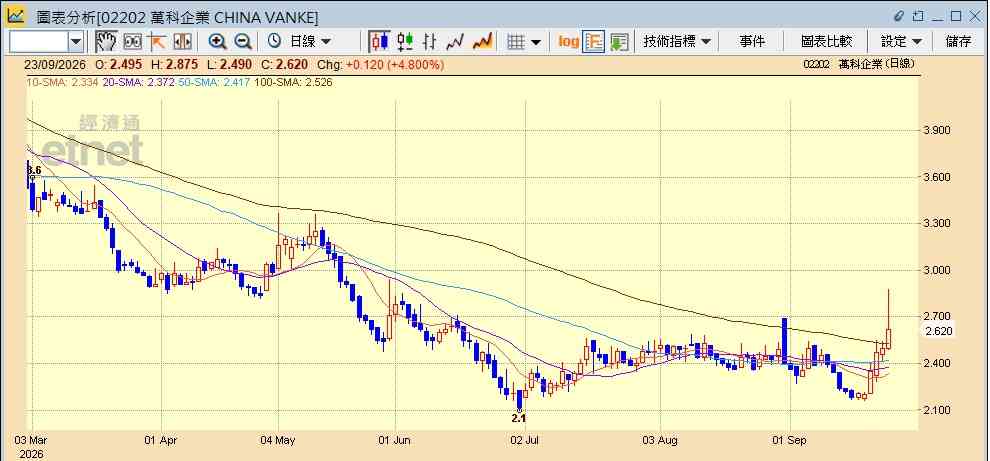Select the orange arrow pointer tool
The height and width of the screenshot is (461, 990).
(157, 42)
